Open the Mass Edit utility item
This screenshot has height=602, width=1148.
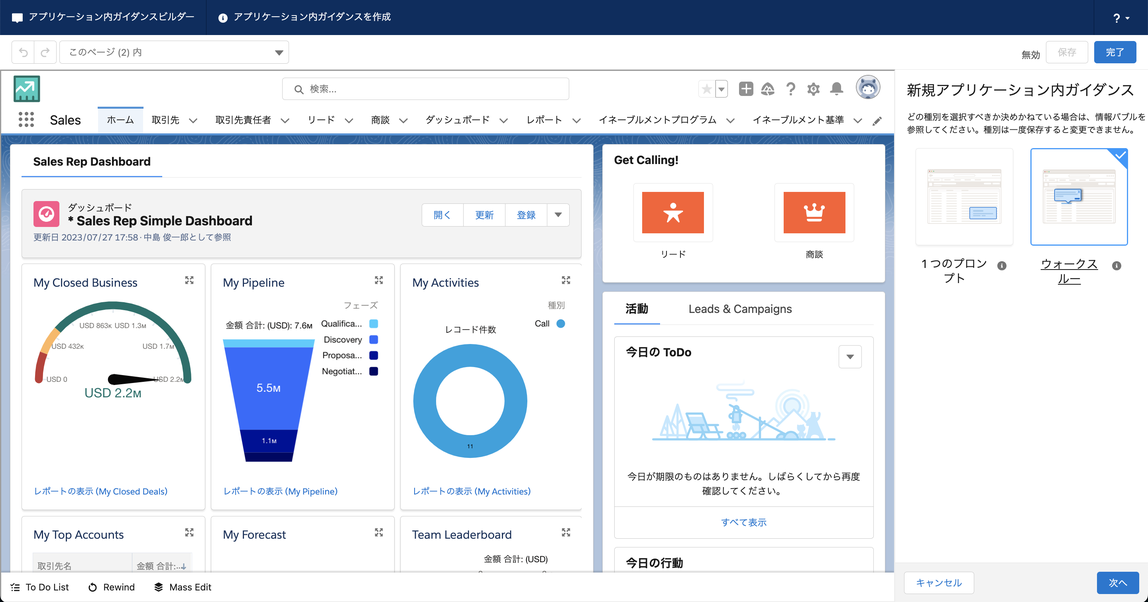pyautogui.click(x=182, y=587)
